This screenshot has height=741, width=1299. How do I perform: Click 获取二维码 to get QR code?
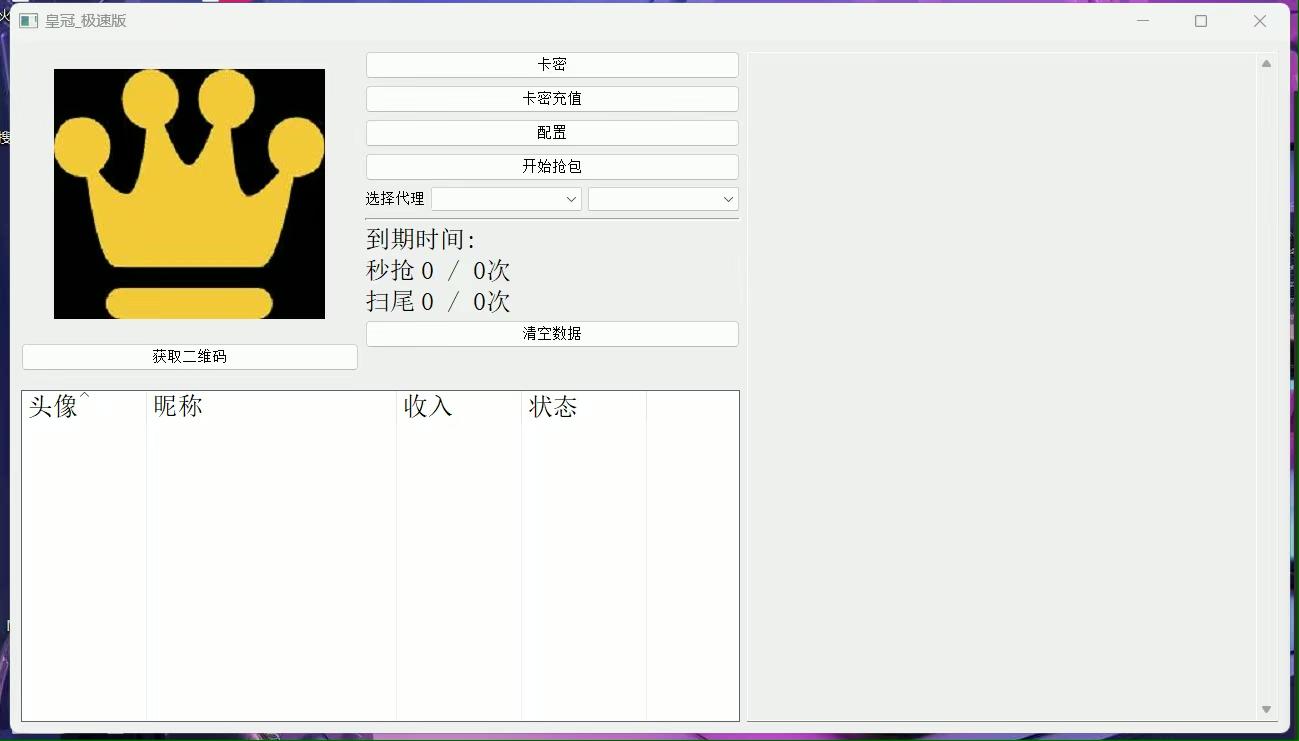[189, 356]
